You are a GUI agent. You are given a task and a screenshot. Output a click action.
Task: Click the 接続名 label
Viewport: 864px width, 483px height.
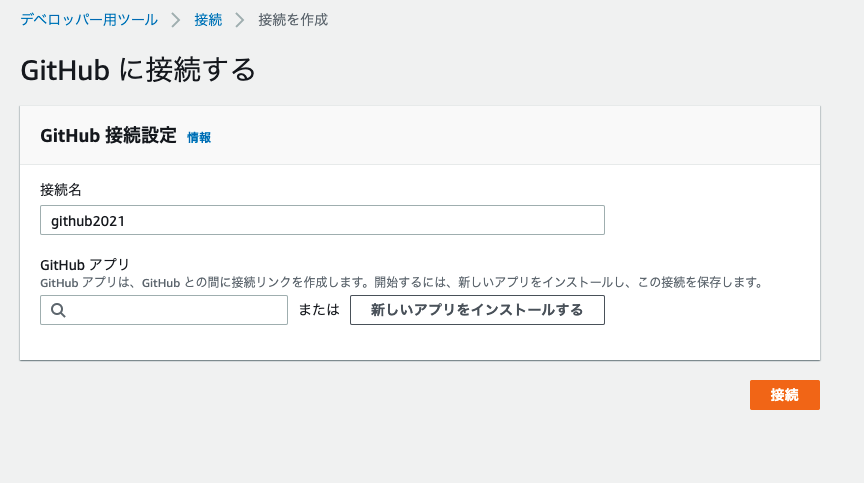(x=61, y=190)
